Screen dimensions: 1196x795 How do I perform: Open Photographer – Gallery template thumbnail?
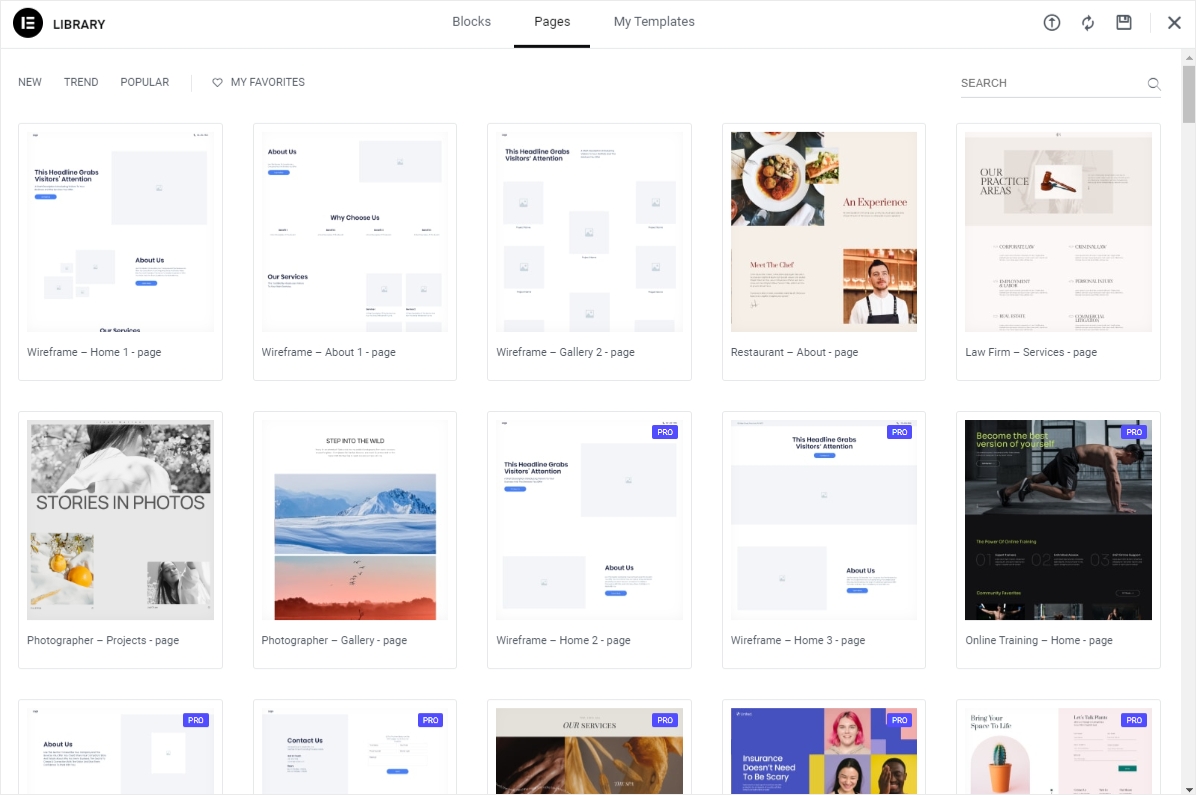tap(355, 520)
